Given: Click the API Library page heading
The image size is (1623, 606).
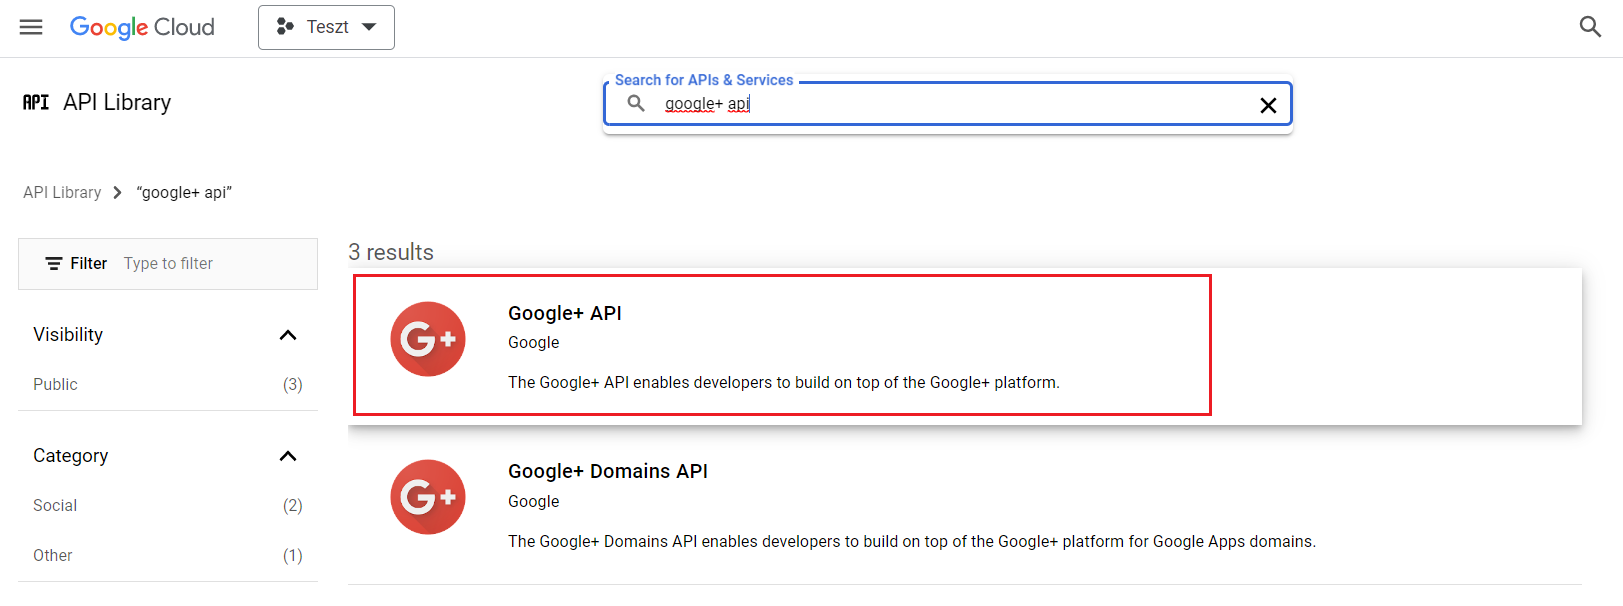Looking at the screenshot, I should 117,102.
